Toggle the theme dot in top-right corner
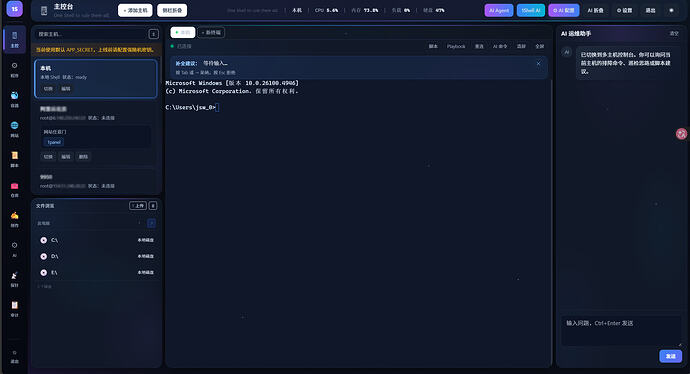690x374 pixels. coord(671,10)
